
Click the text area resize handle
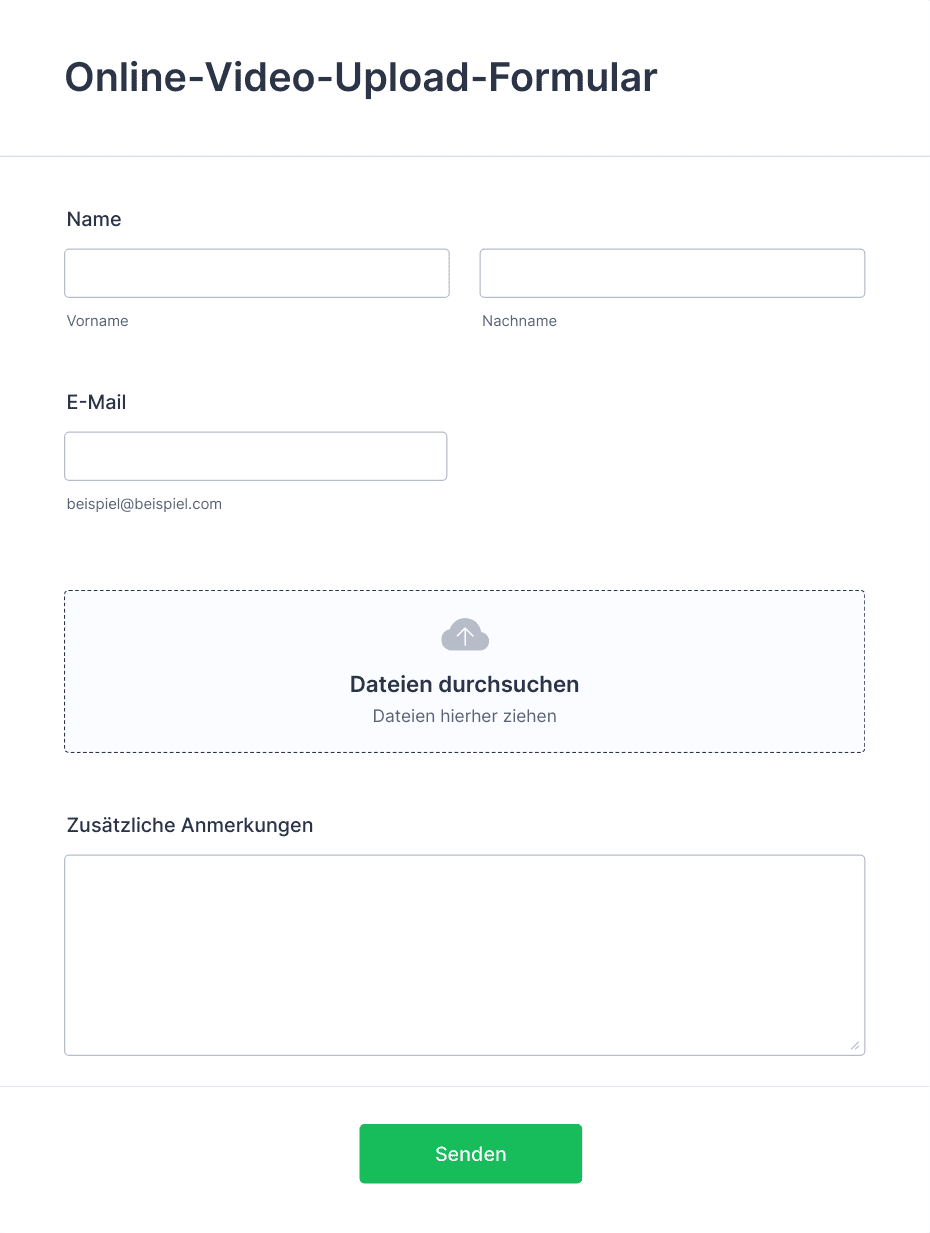(855, 1046)
